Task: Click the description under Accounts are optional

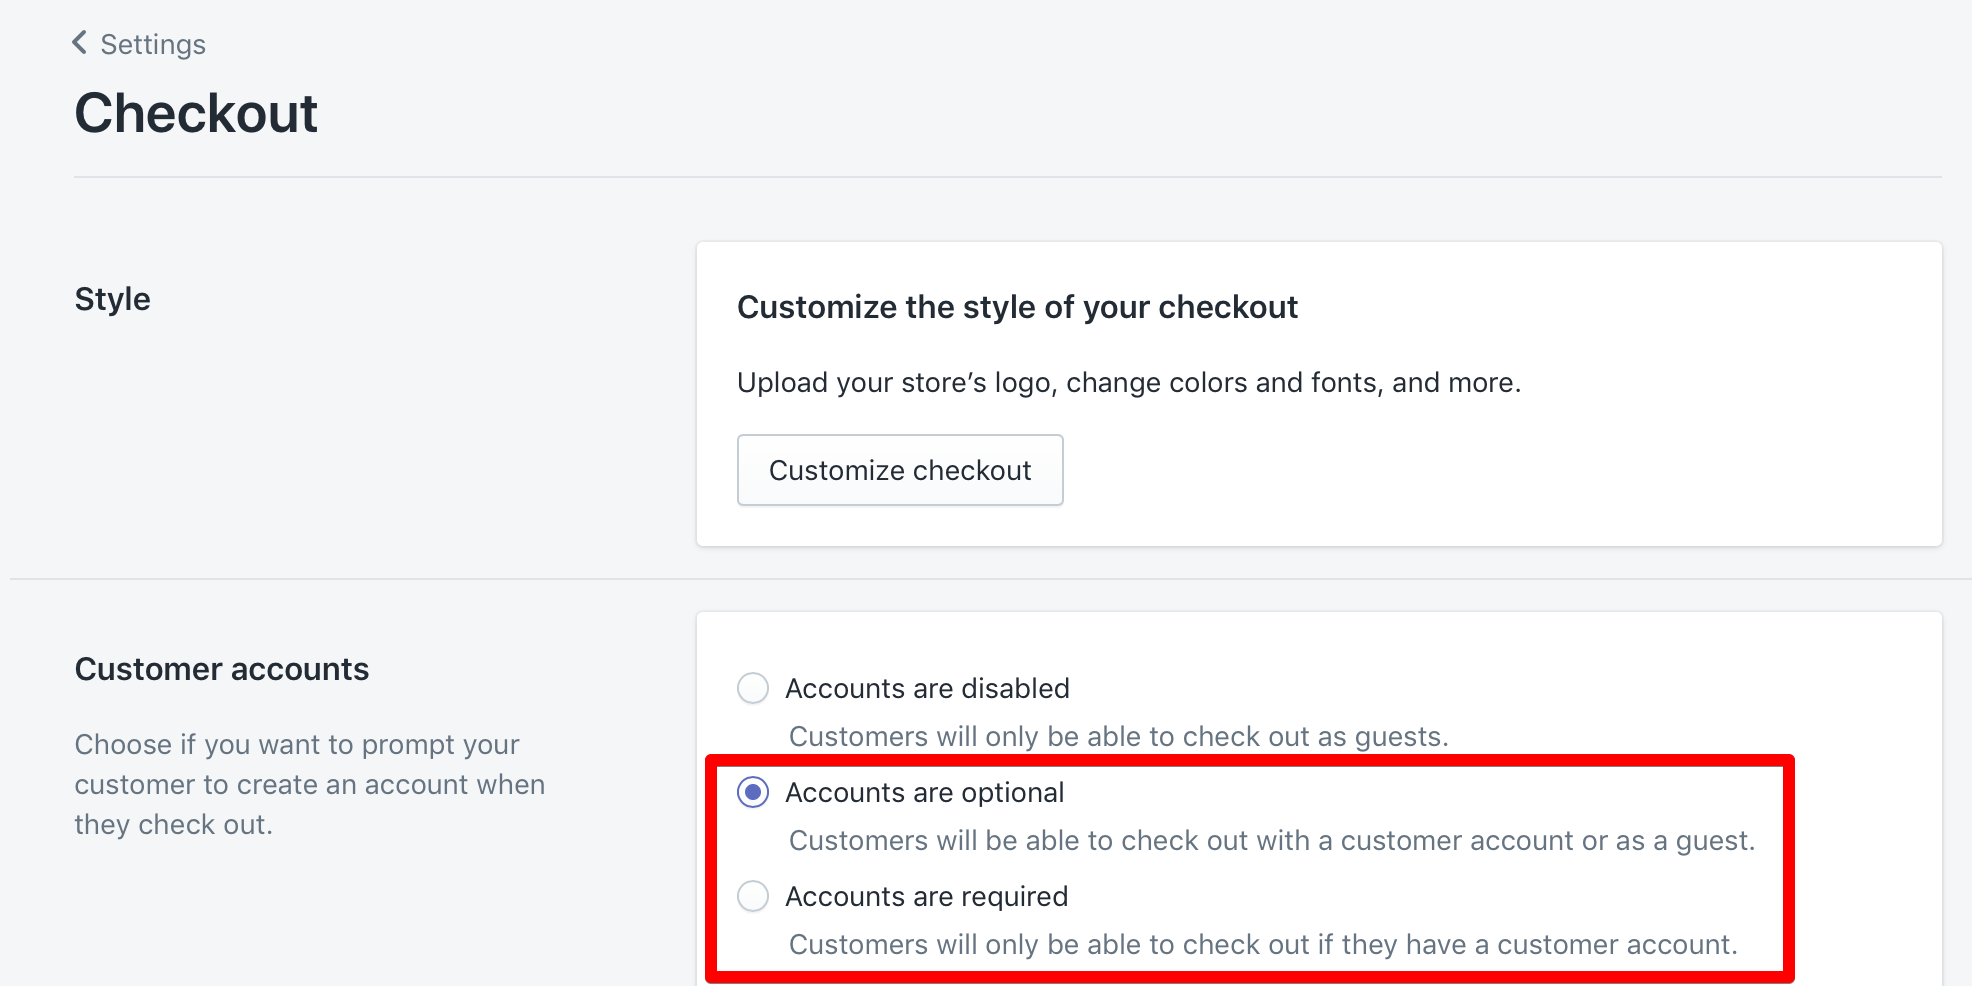Action: tap(1271, 841)
